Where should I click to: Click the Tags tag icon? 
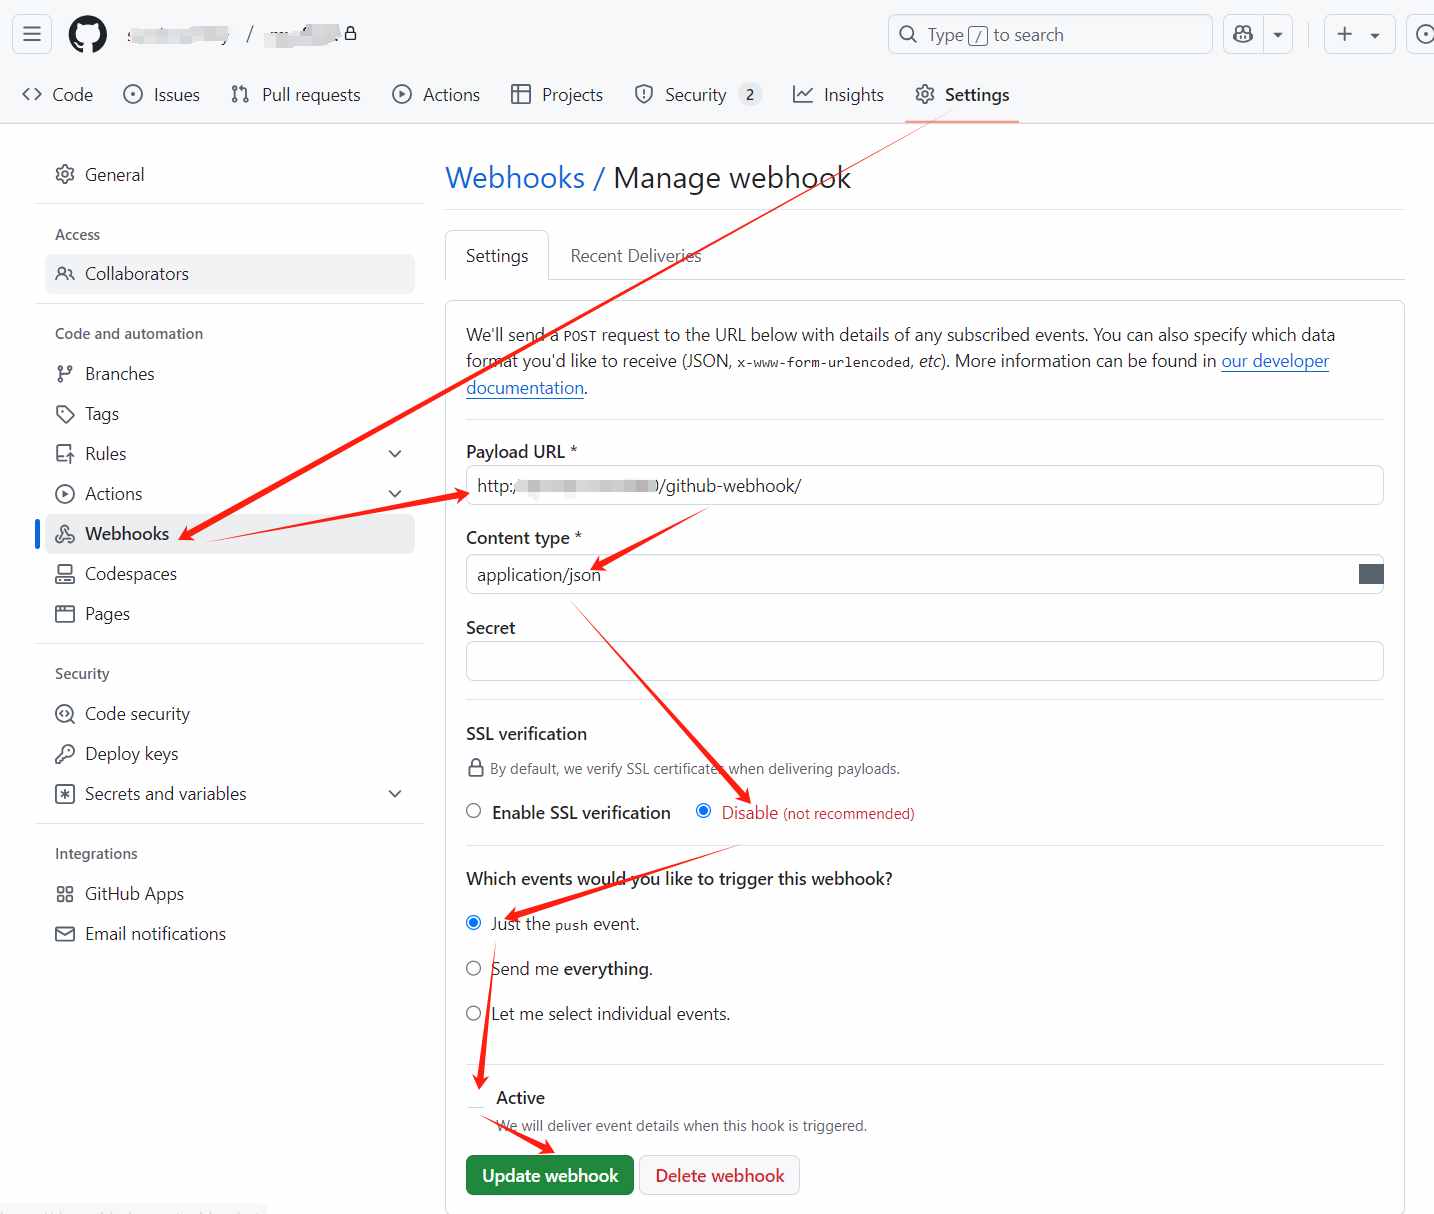point(65,414)
